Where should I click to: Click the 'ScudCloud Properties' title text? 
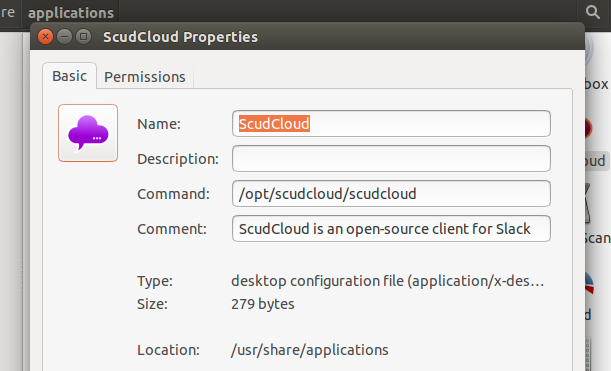coord(180,37)
